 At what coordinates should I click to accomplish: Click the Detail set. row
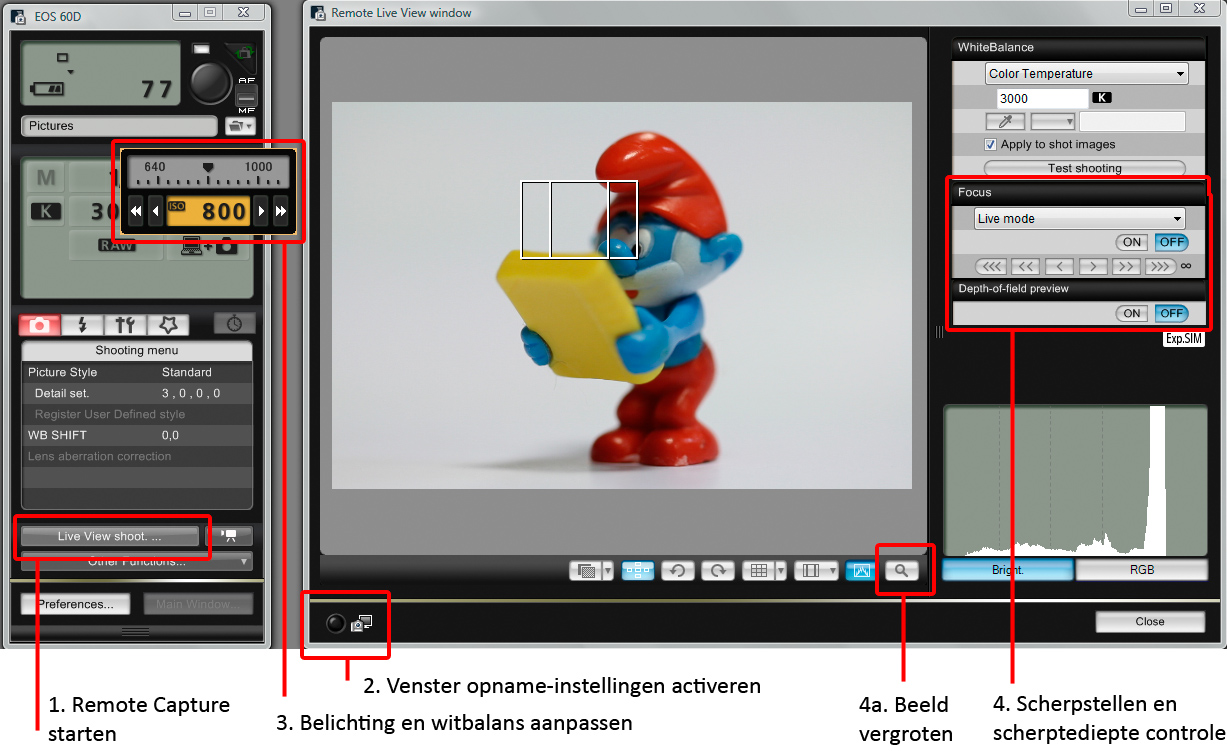(x=137, y=393)
